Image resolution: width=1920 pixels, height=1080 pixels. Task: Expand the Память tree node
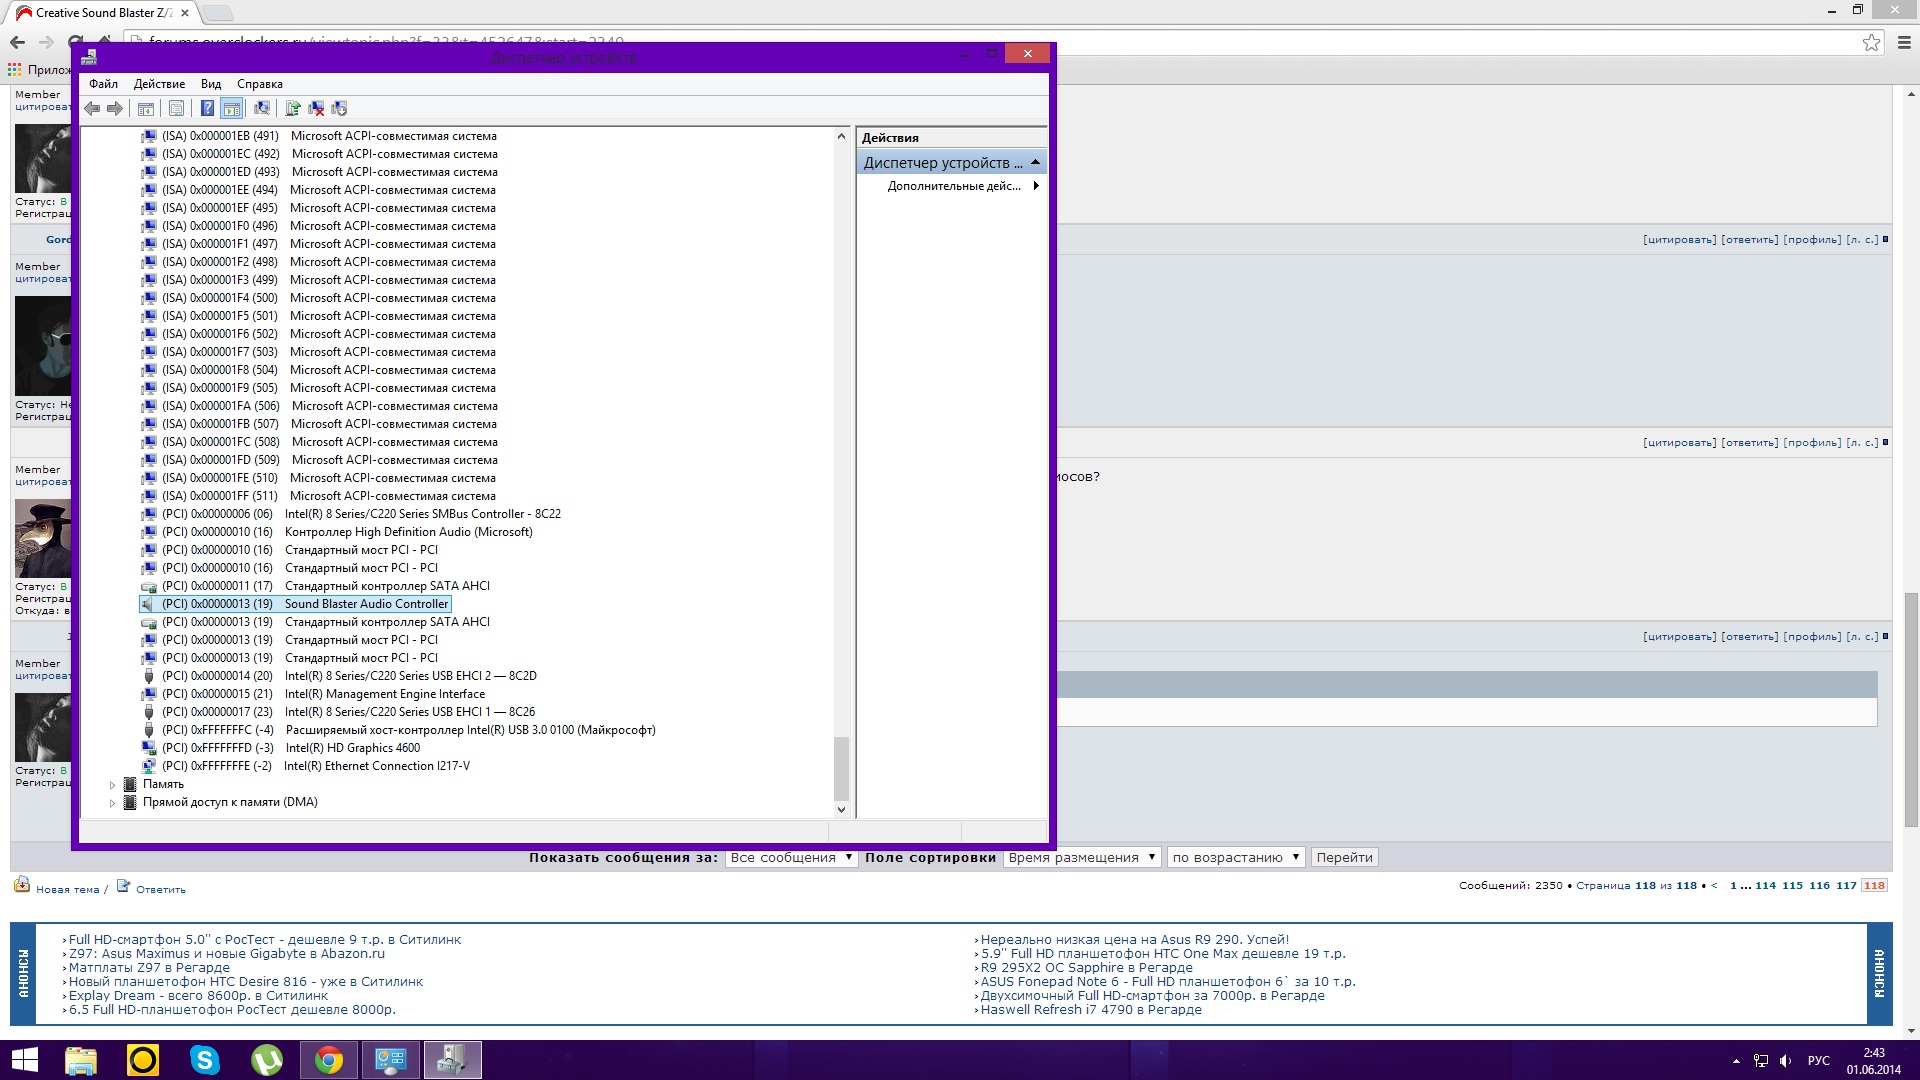pos(112,785)
